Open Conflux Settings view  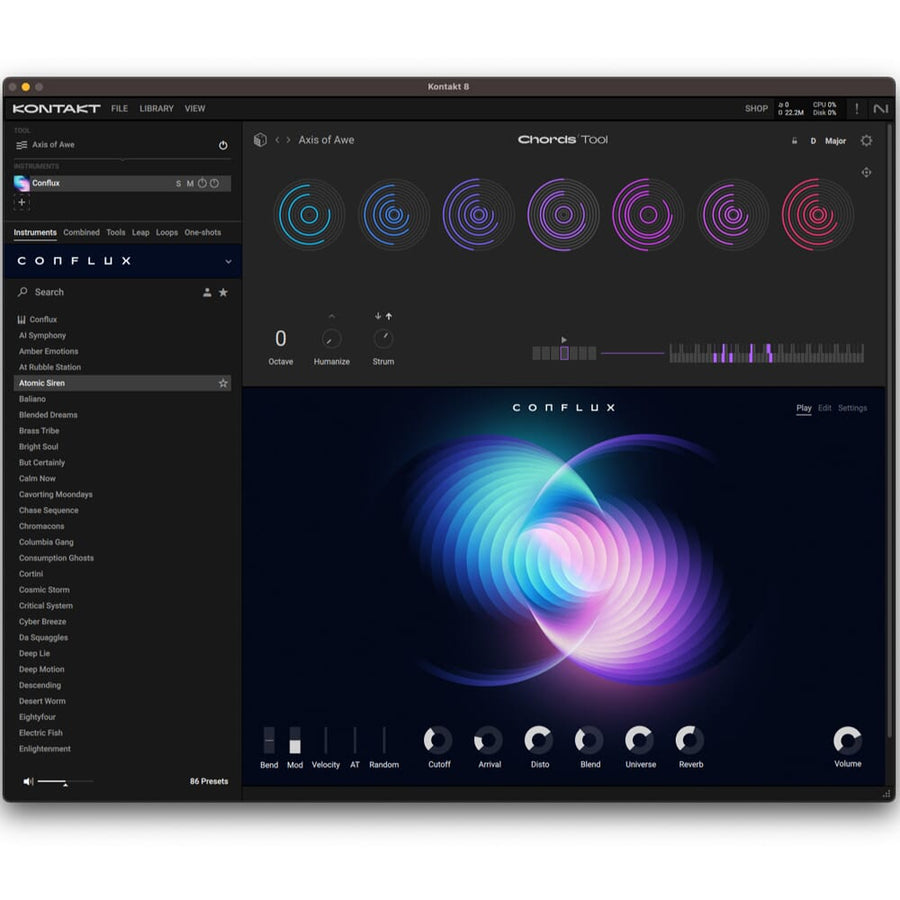coord(852,408)
